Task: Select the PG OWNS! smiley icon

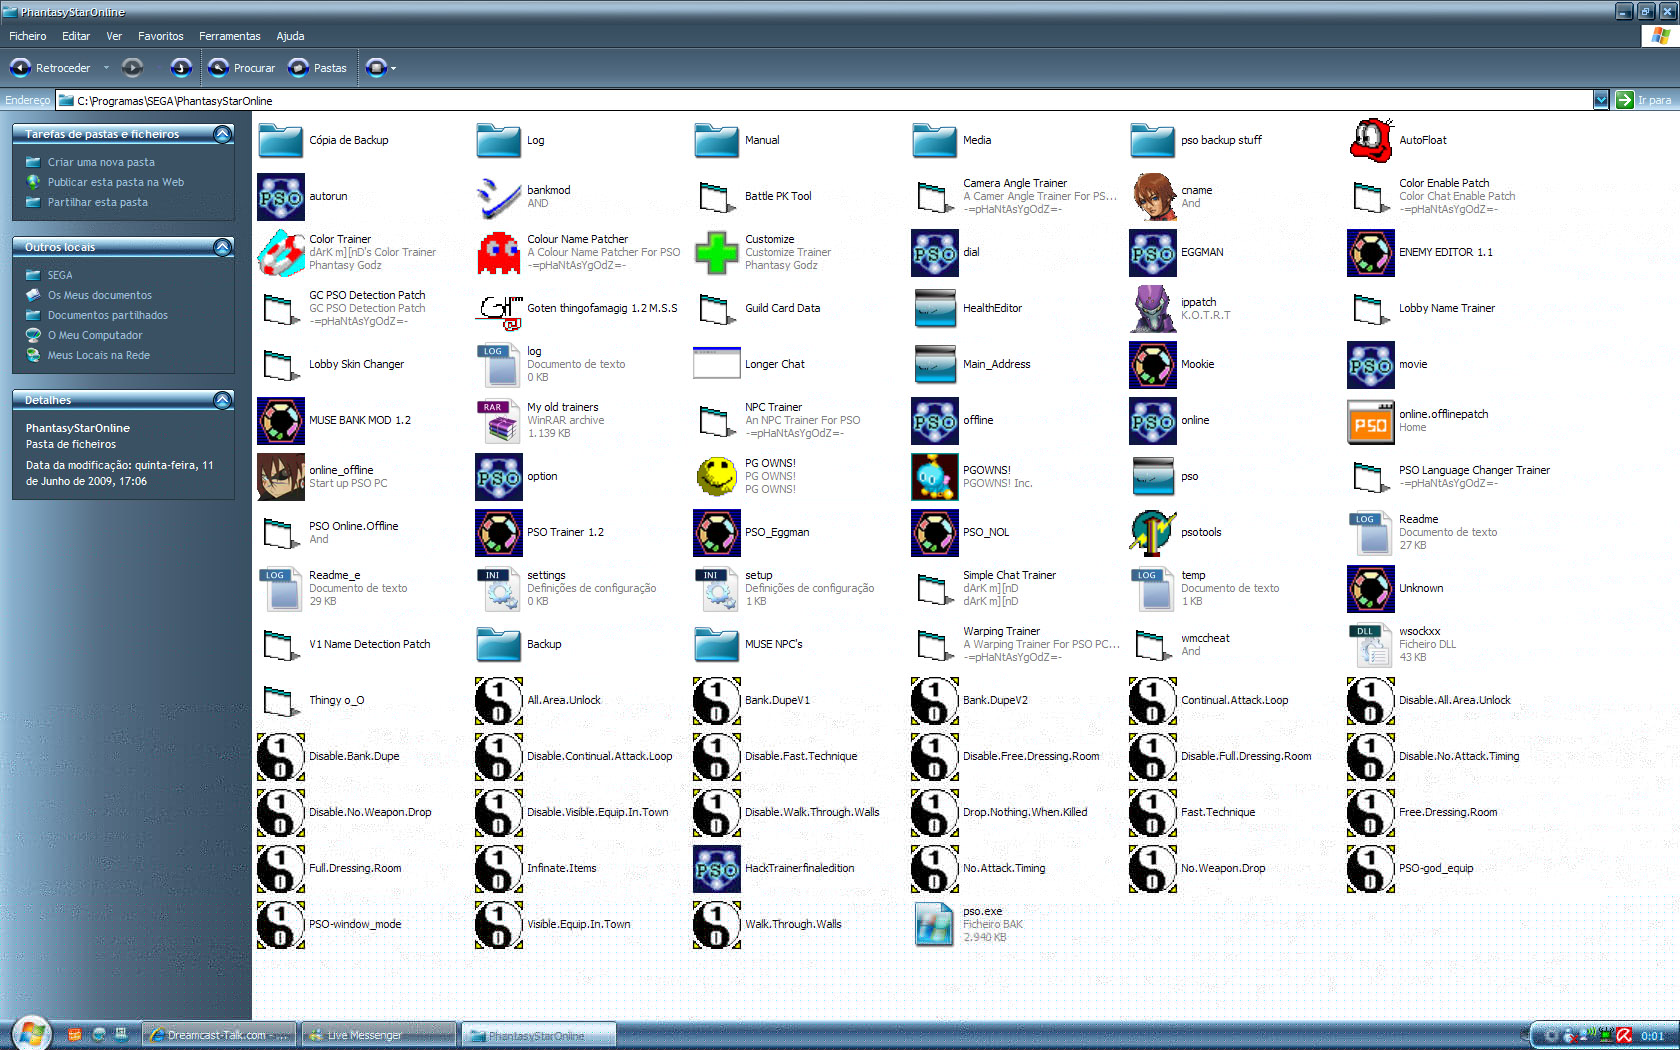Action: tap(716, 476)
